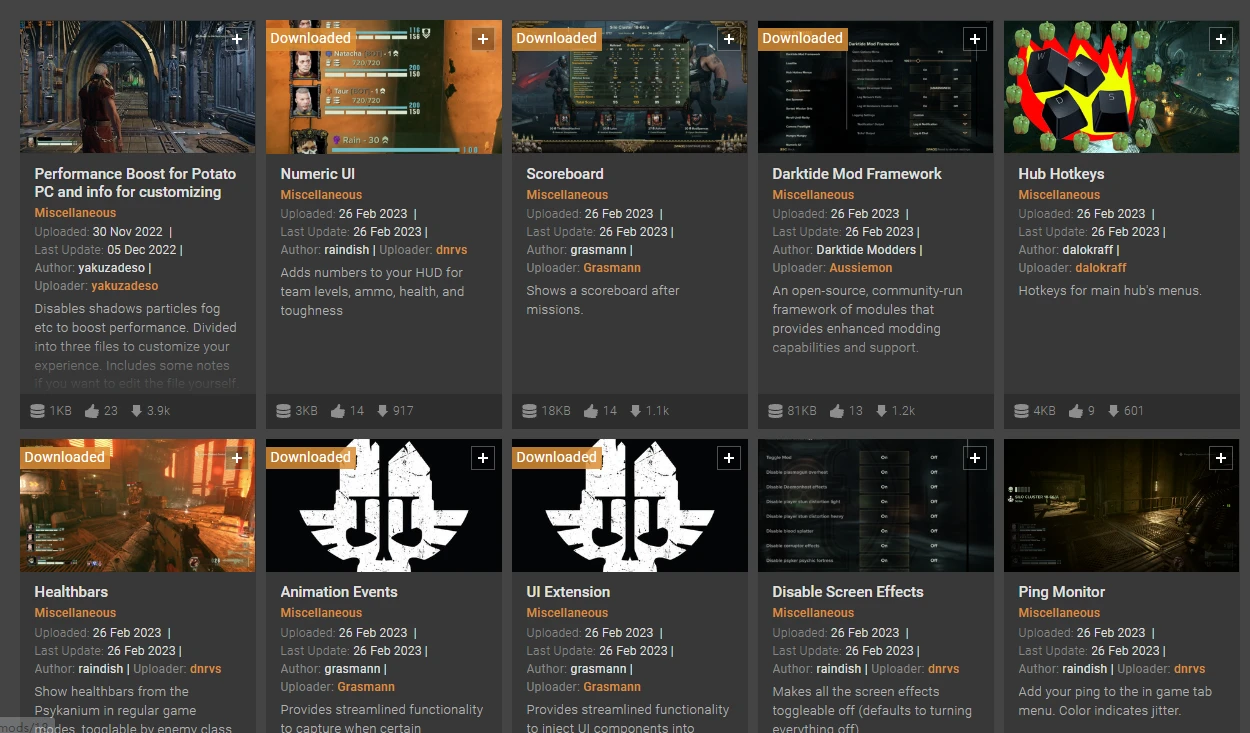1250x733 pixels.
Task: Open the Ping Monitor mod title
Action: tap(1062, 592)
